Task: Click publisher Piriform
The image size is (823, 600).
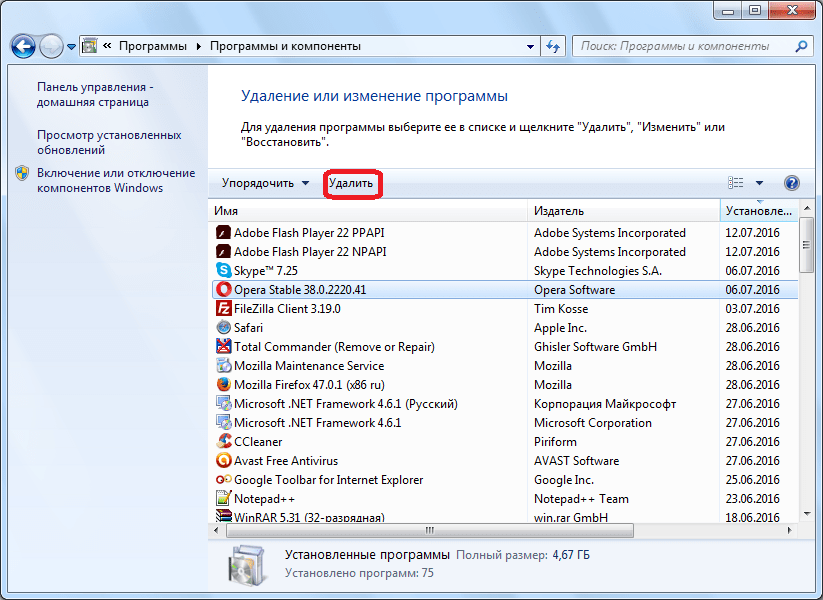Action: point(555,441)
